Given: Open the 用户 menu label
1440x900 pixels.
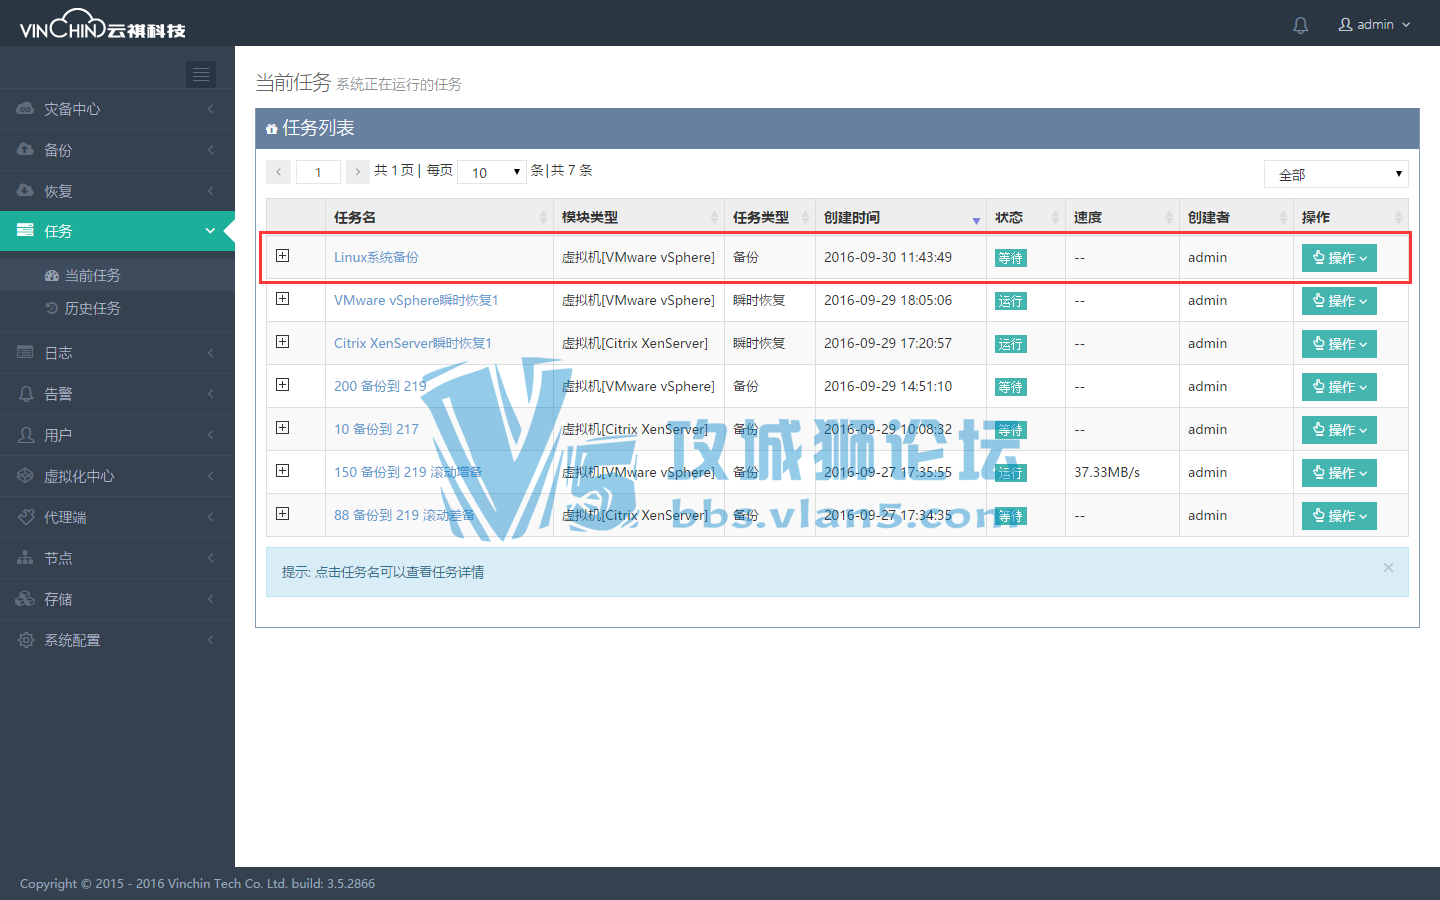Looking at the screenshot, I should [58, 435].
